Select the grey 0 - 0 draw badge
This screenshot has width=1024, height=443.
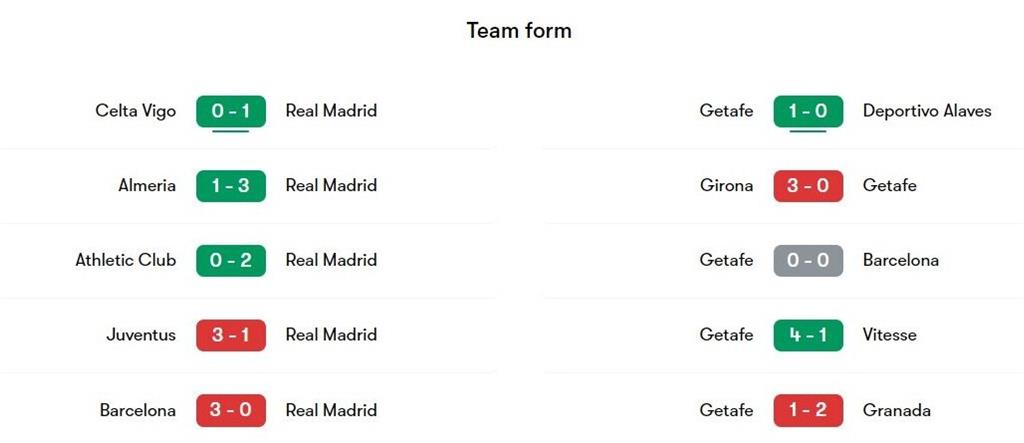click(808, 260)
